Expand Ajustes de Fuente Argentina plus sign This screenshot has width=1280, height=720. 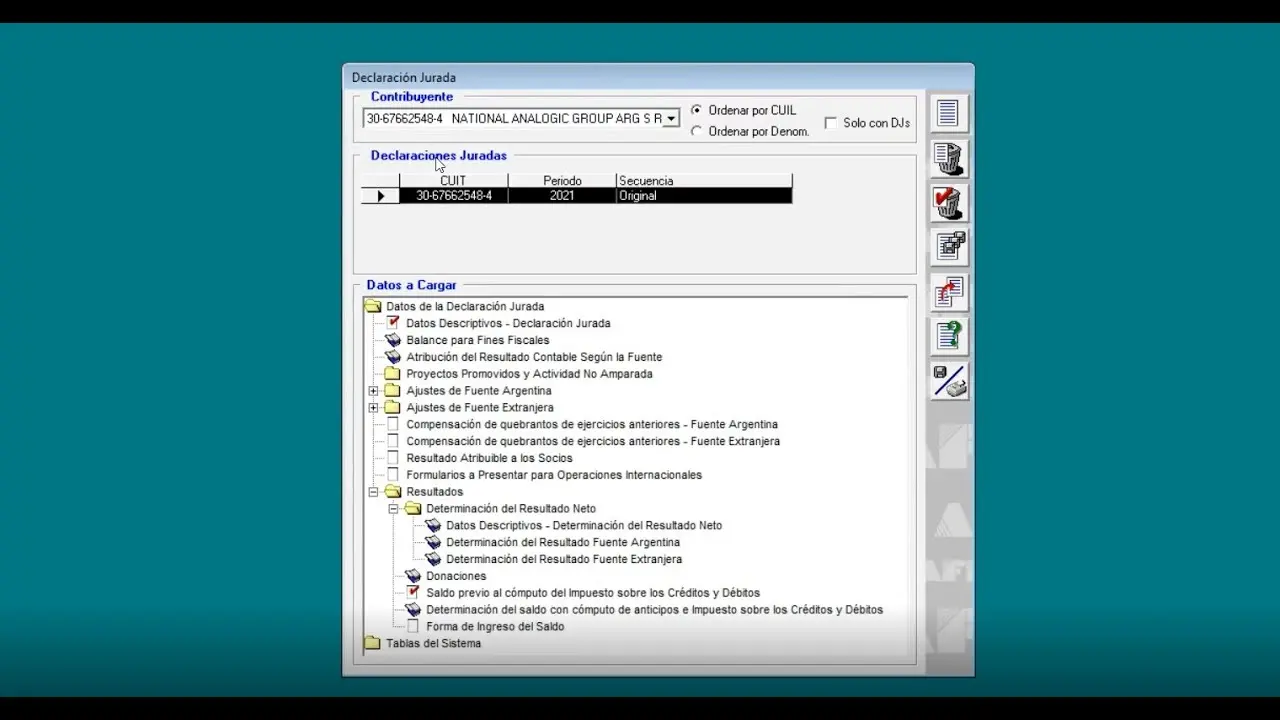click(373, 391)
